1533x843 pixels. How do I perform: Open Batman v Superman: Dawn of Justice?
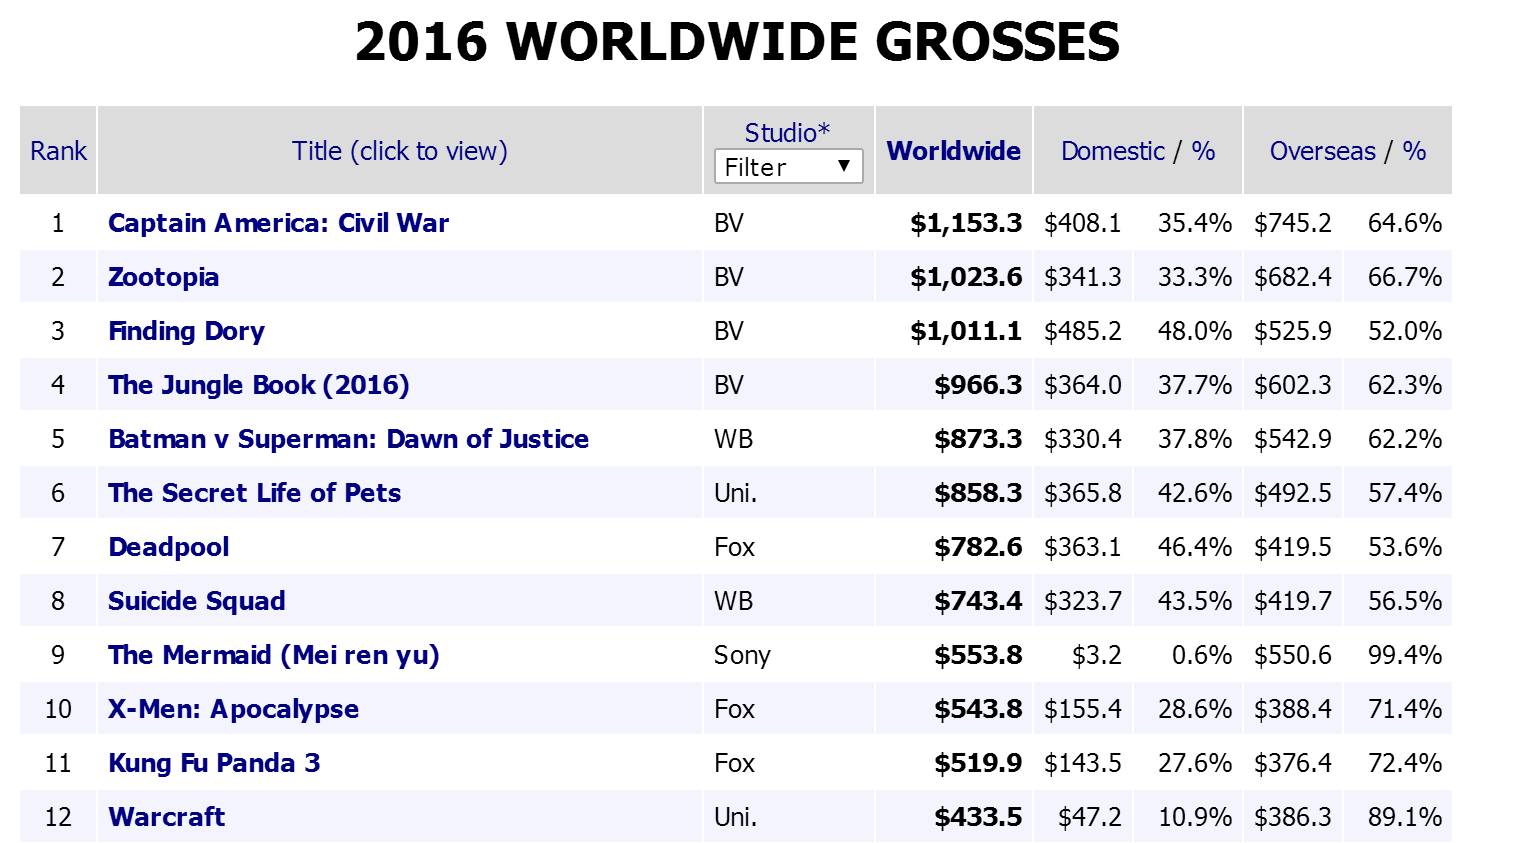(x=348, y=439)
